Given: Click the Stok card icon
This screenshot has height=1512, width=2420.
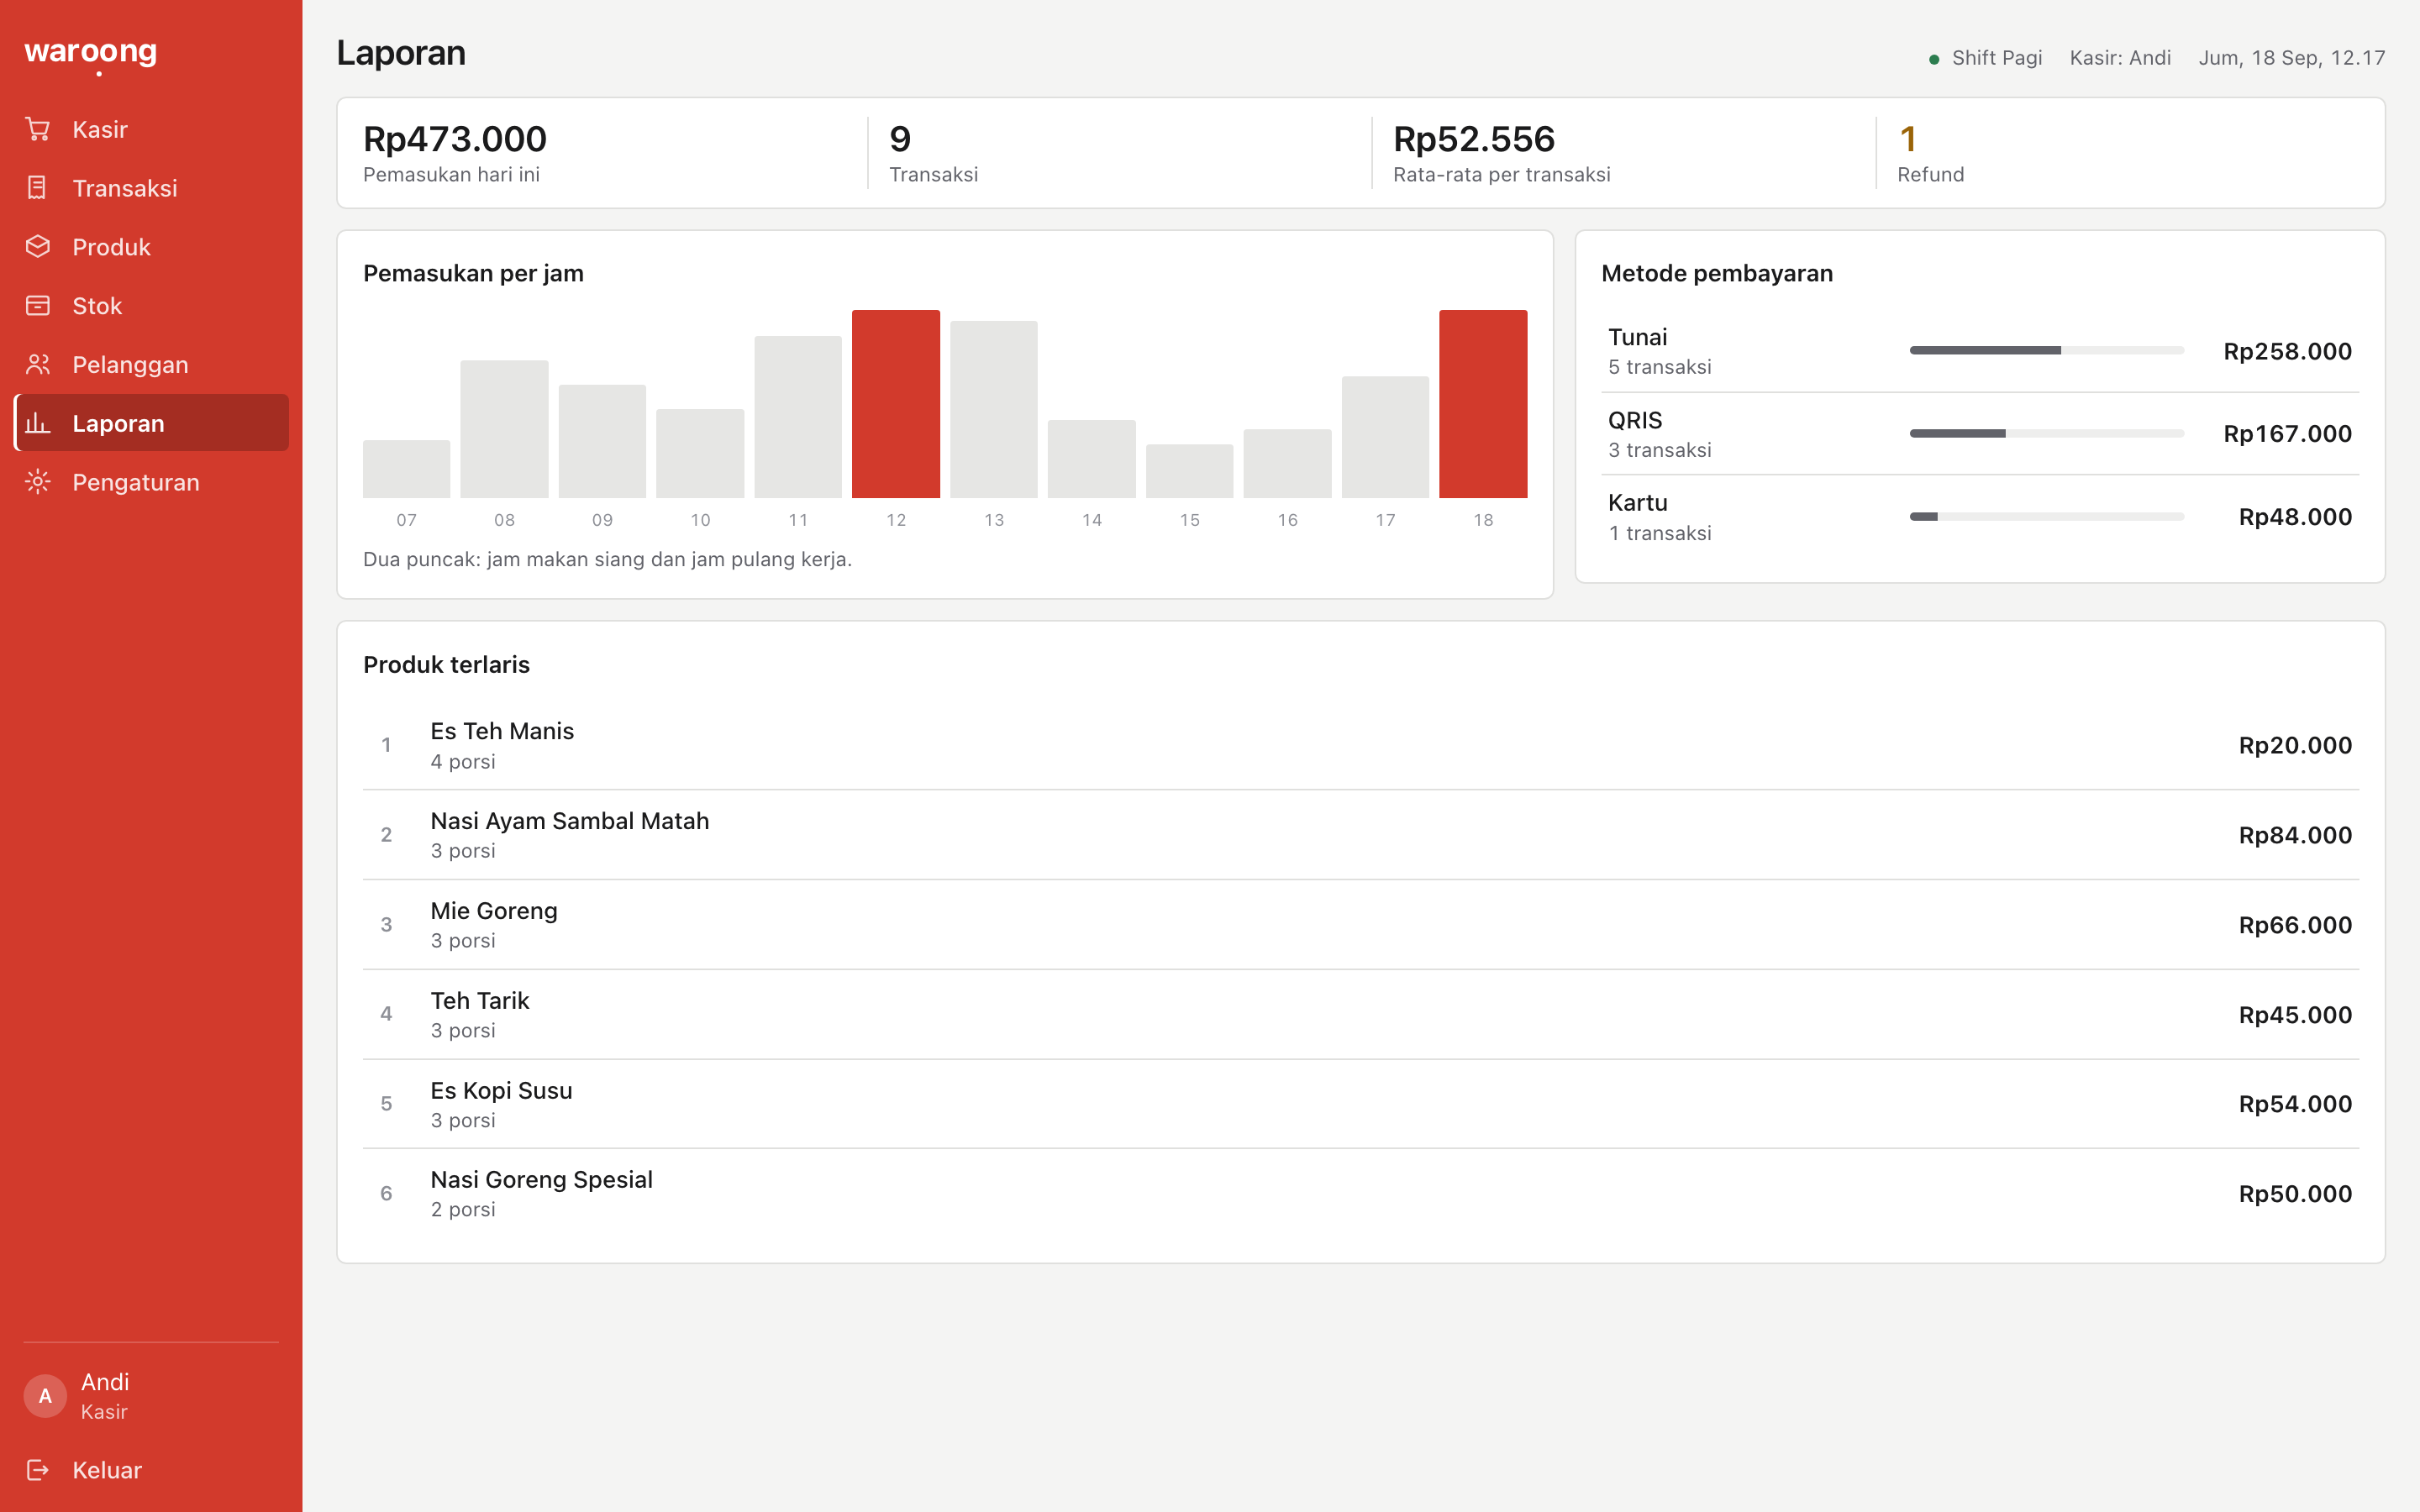Looking at the screenshot, I should click(x=37, y=306).
